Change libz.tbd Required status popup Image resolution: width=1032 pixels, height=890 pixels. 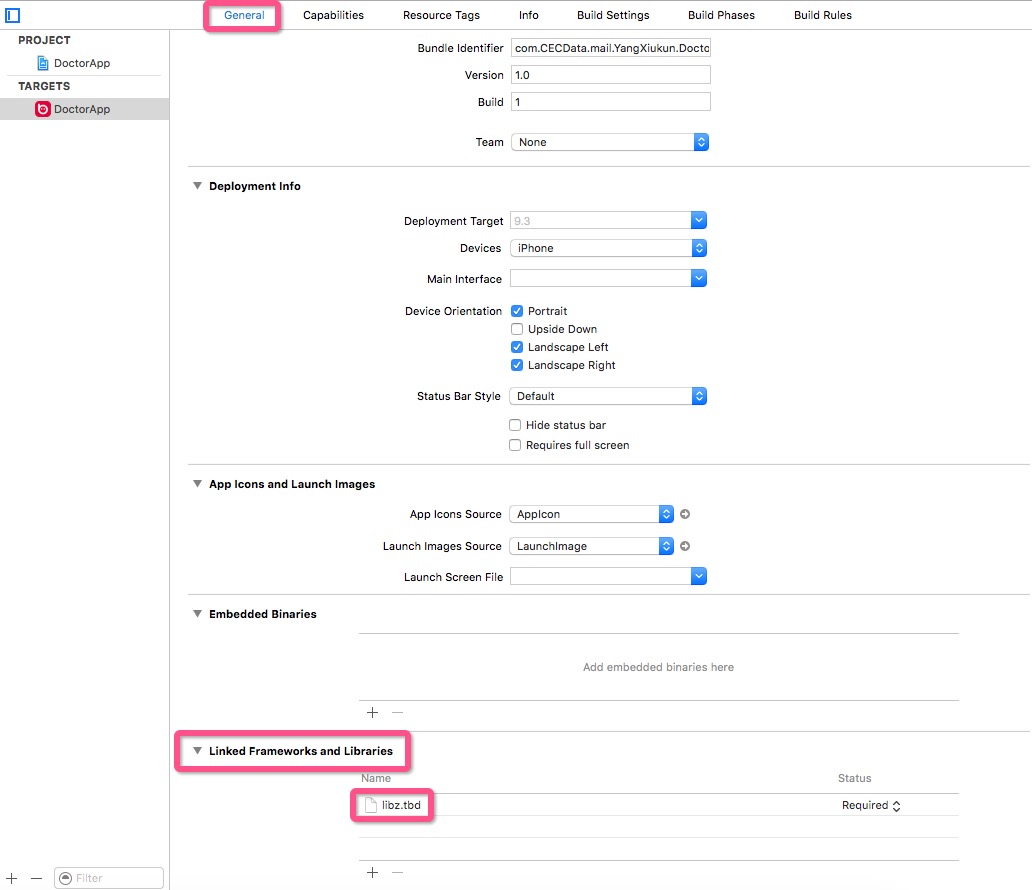pyautogui.click(x=871, y=805)
